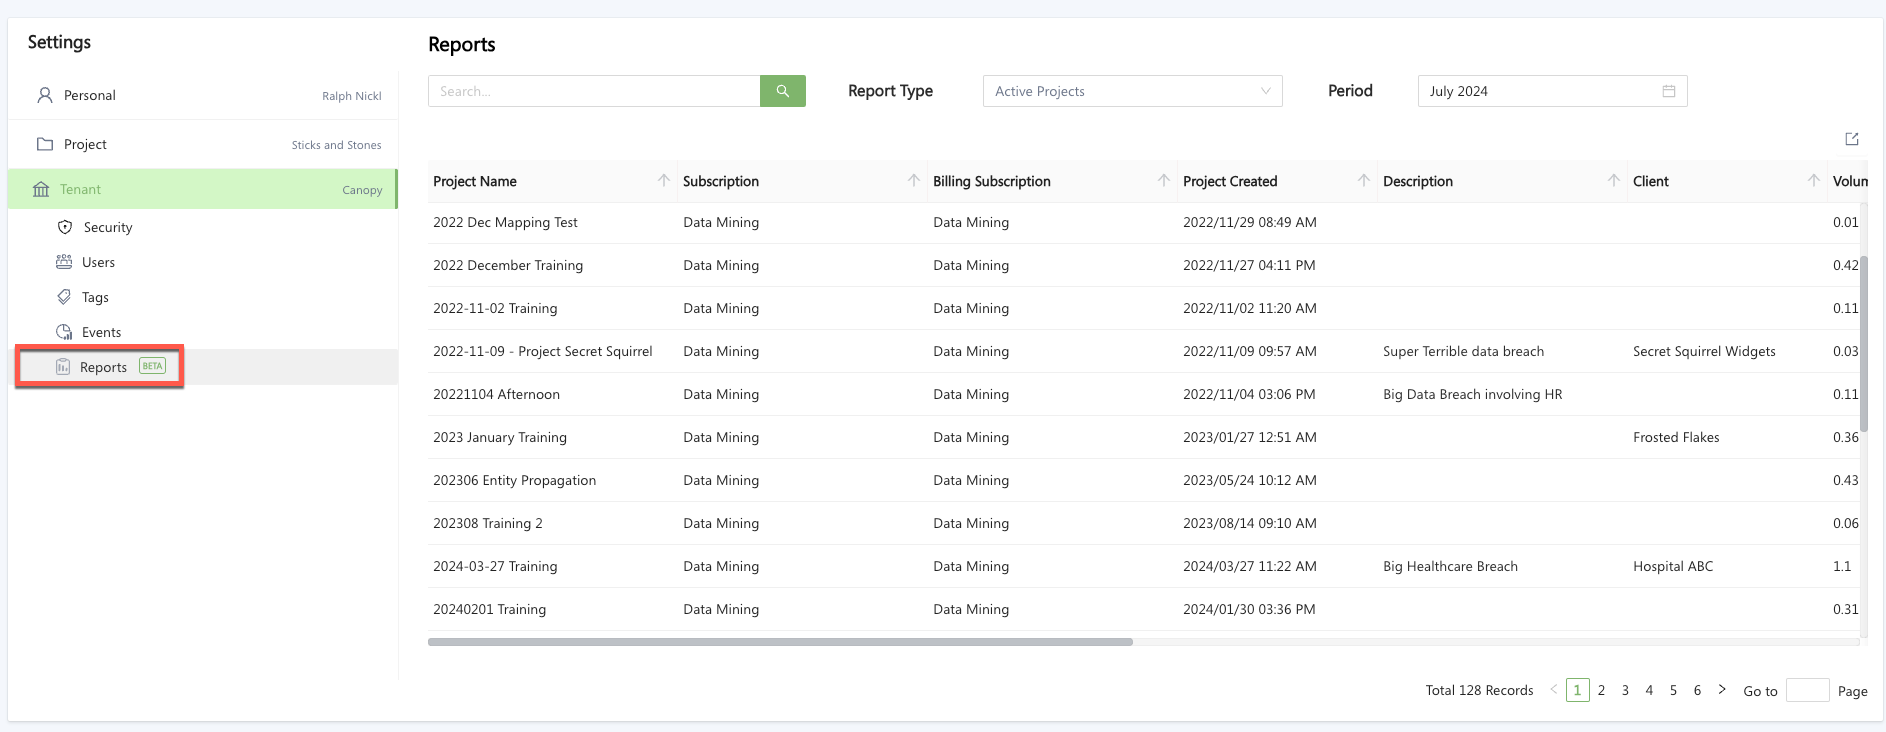
Task: Sort by Subscription column arrow
Action: coord(914,180)
